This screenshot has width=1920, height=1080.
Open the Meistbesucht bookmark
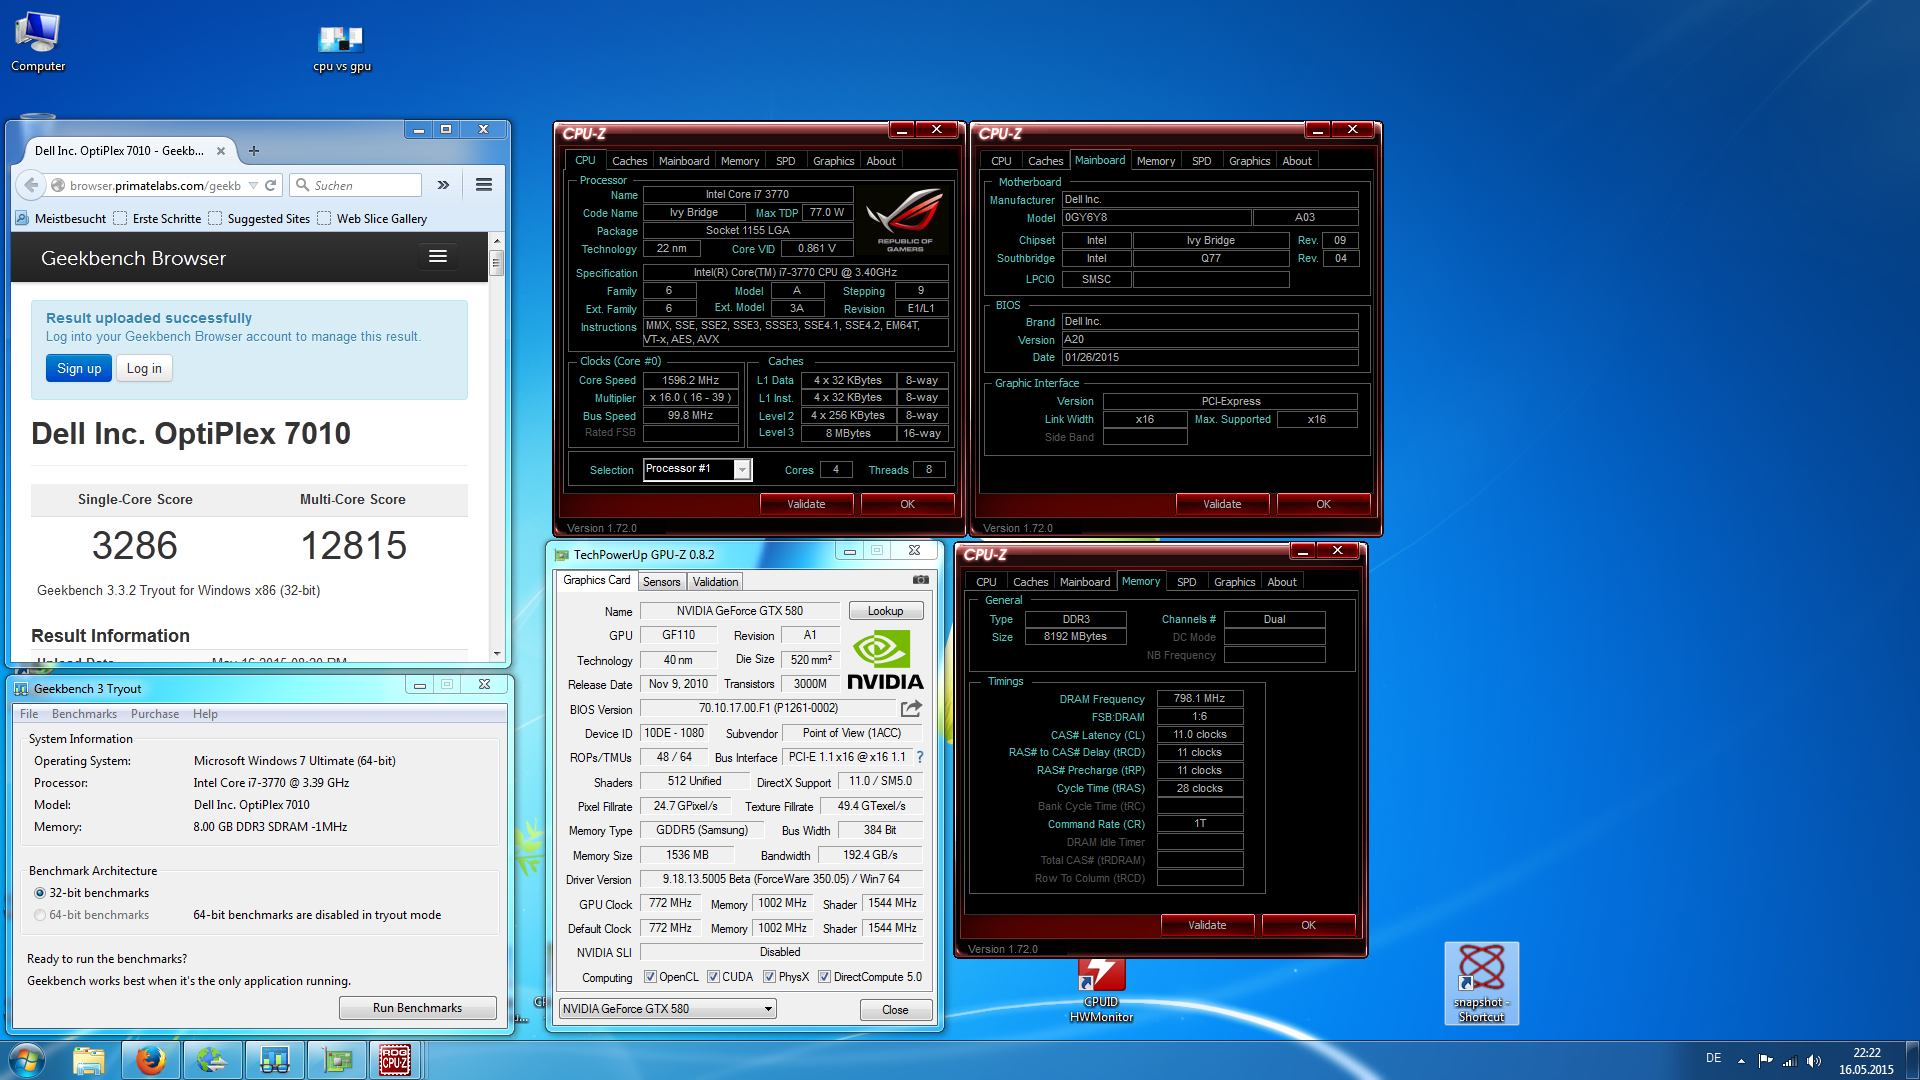point(61,219)
